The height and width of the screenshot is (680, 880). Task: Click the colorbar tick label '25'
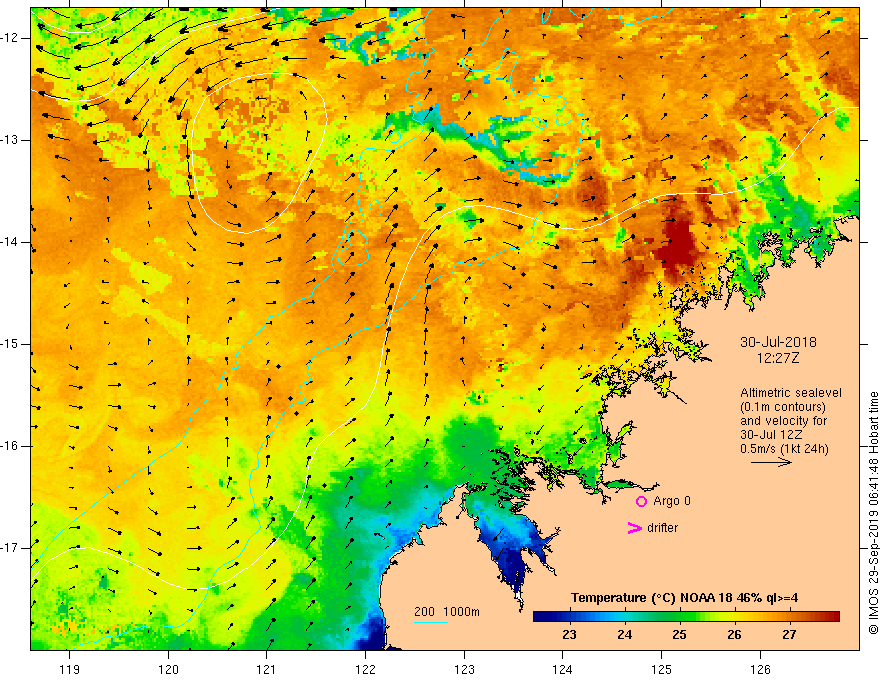tap(679, 635)
